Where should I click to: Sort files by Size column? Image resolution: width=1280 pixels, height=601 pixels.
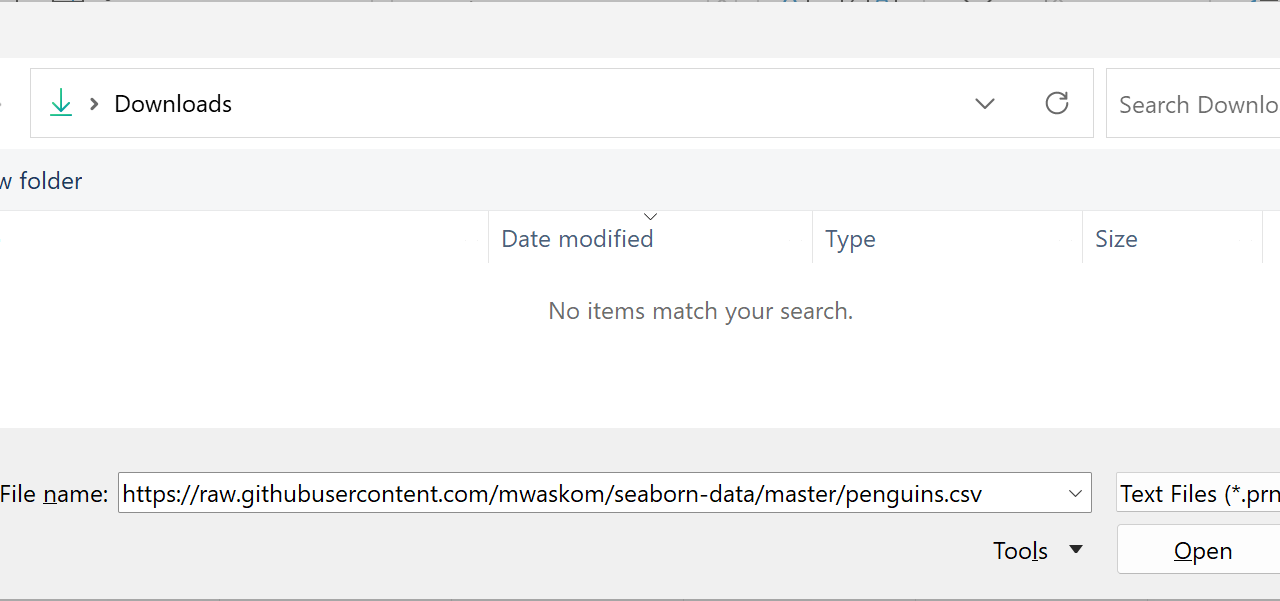[x=1116, y=239]
